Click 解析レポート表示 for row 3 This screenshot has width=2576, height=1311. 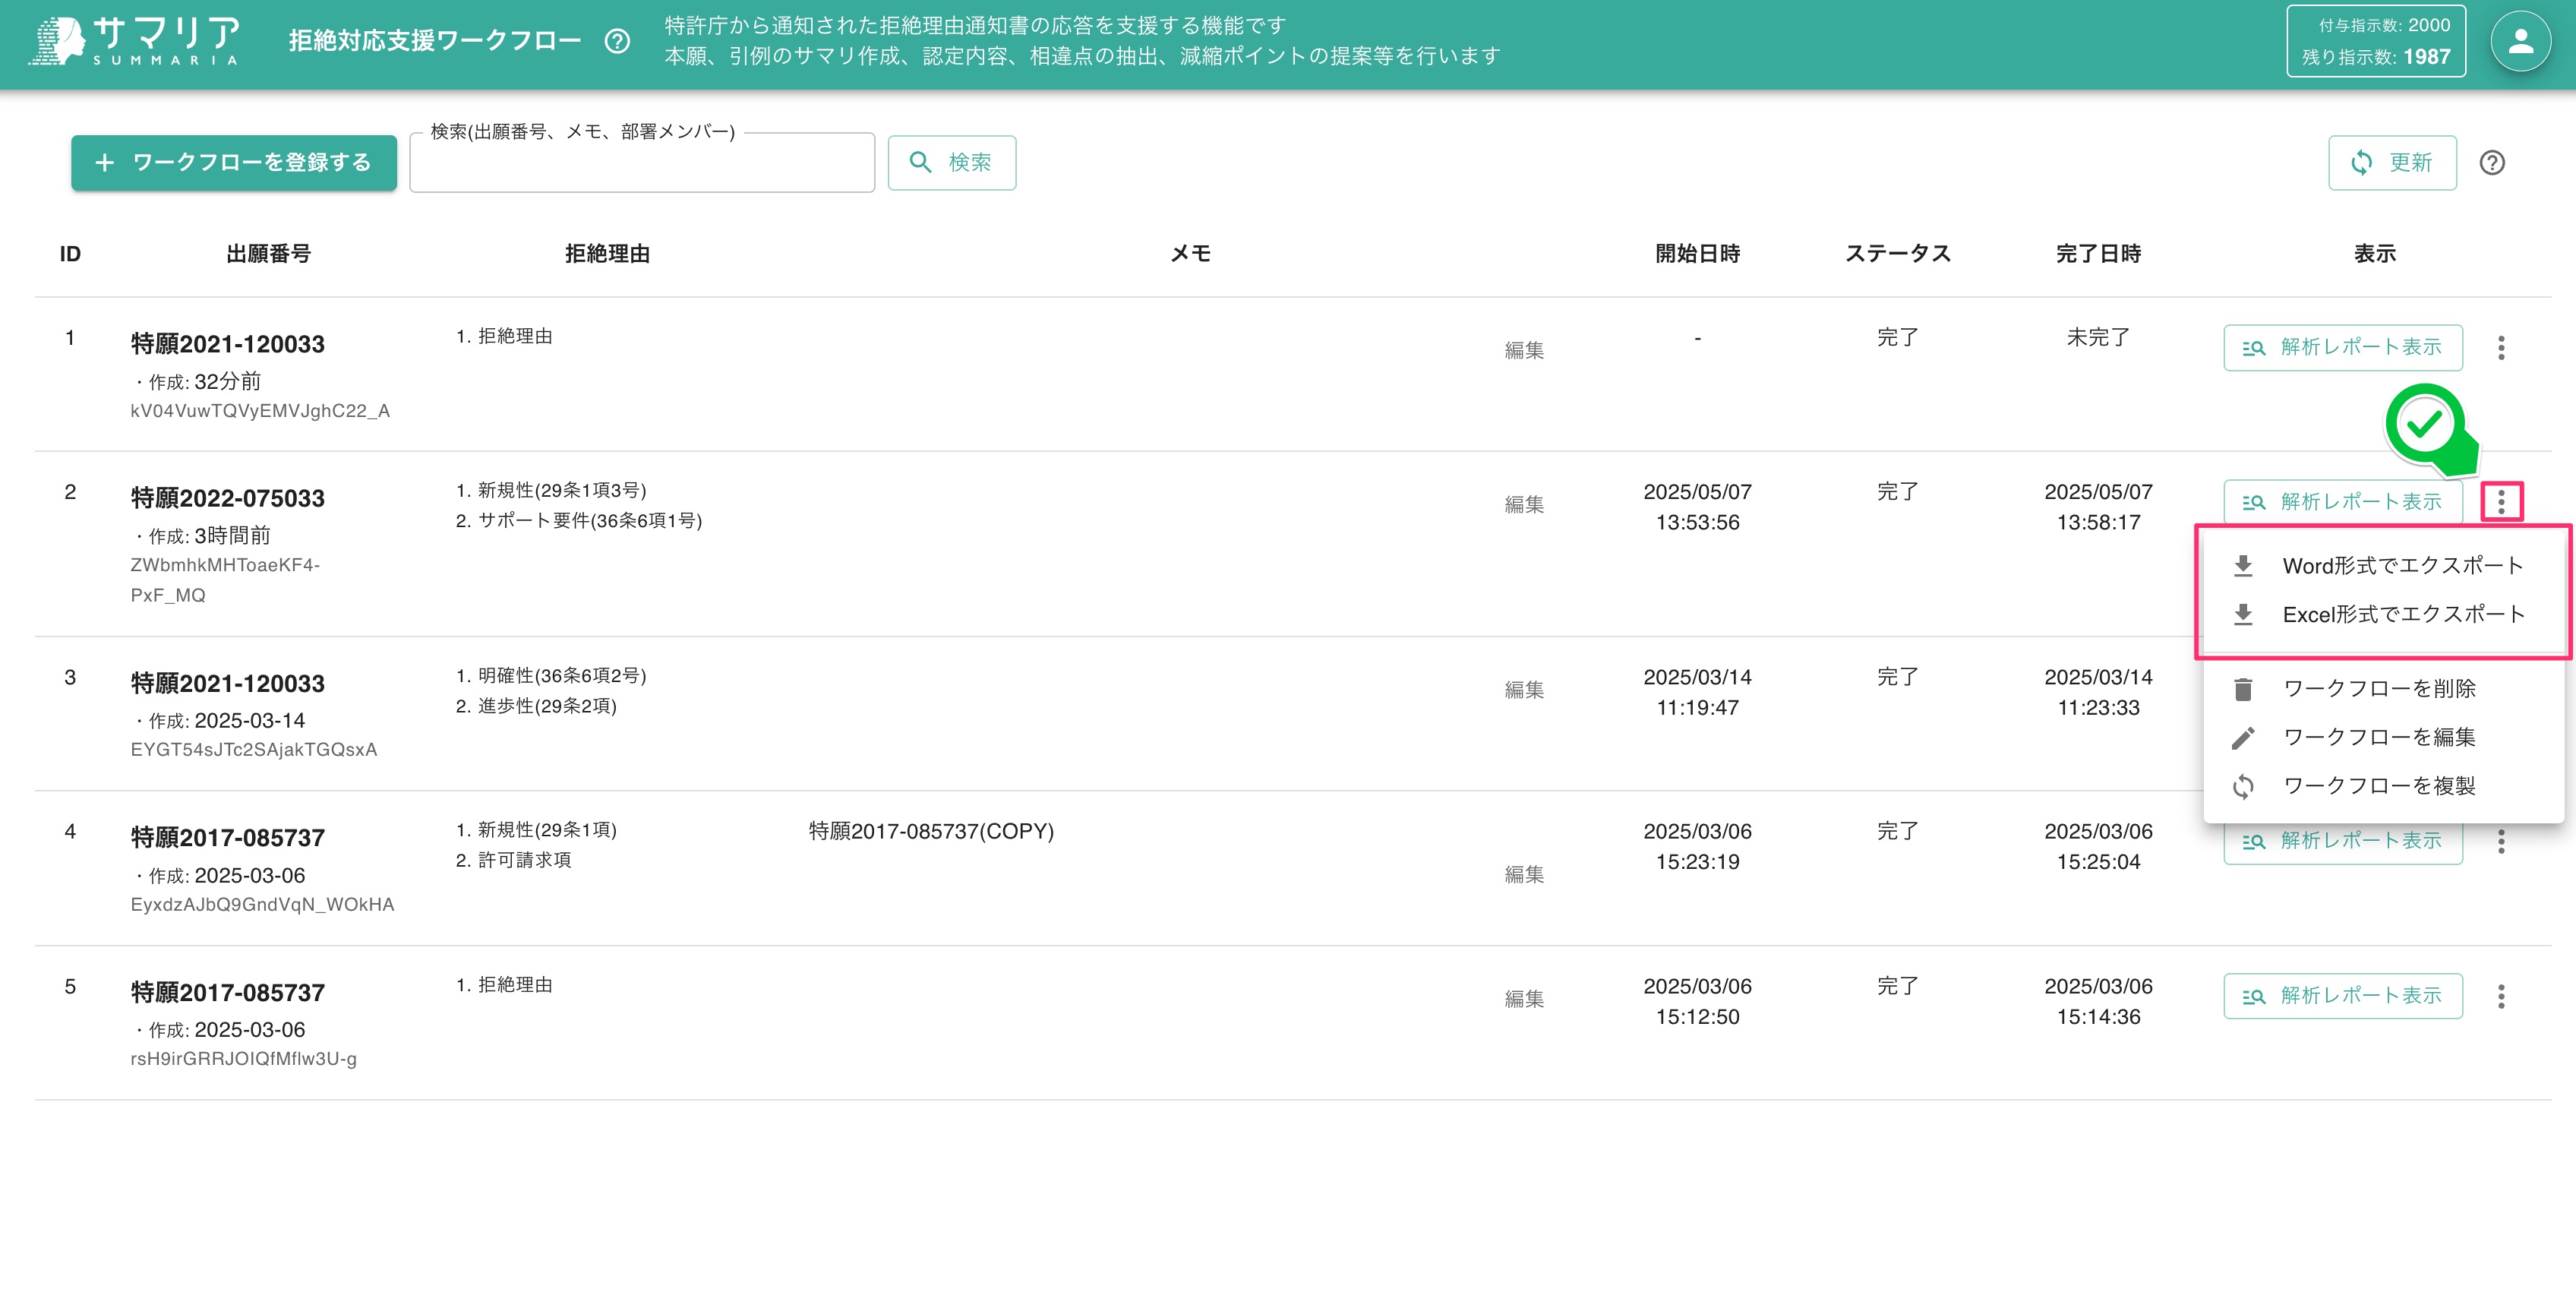pyautogui.click(x=2343, y=690)
